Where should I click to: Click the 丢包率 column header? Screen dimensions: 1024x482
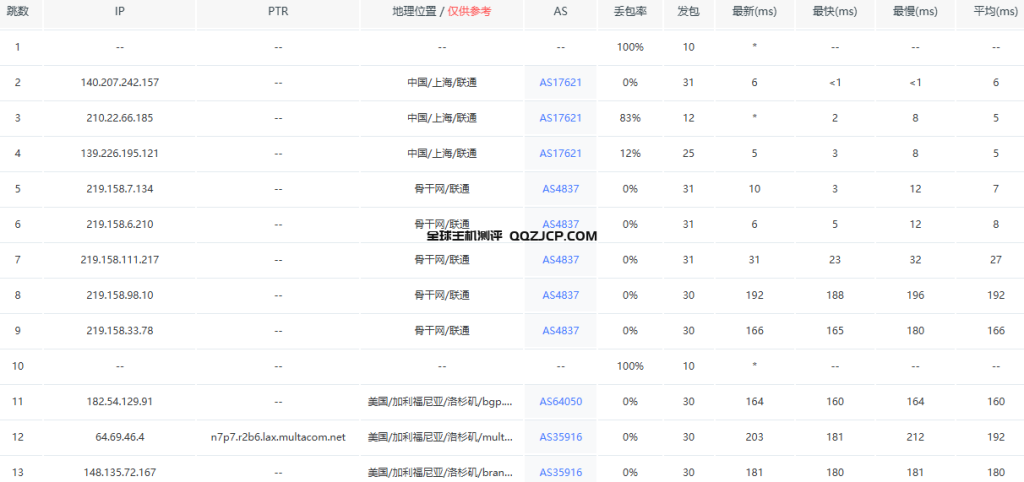630,12
